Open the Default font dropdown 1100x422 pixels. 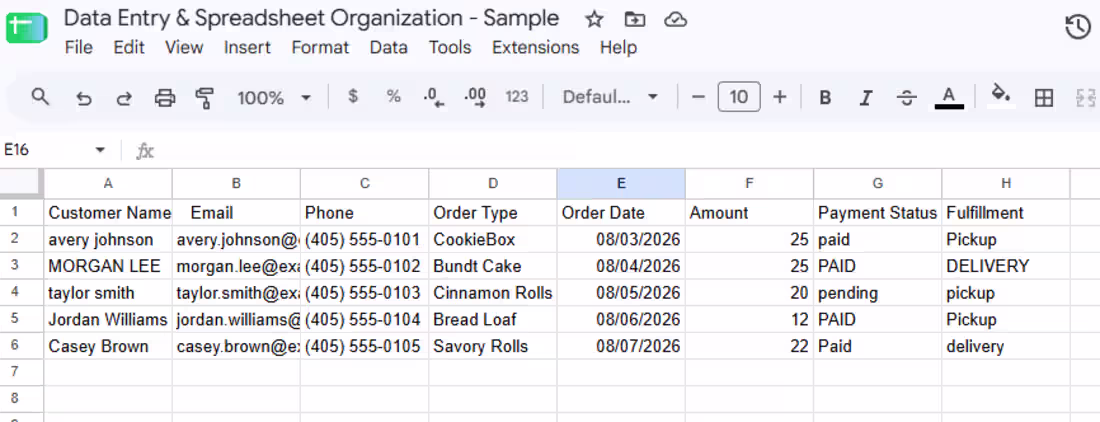tap(610, 97)
